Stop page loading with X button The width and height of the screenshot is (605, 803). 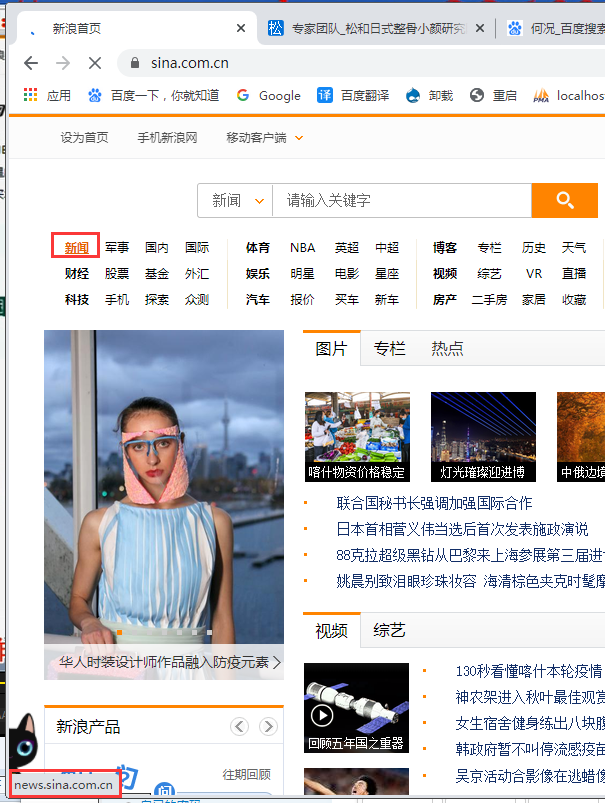coord(95,63)
